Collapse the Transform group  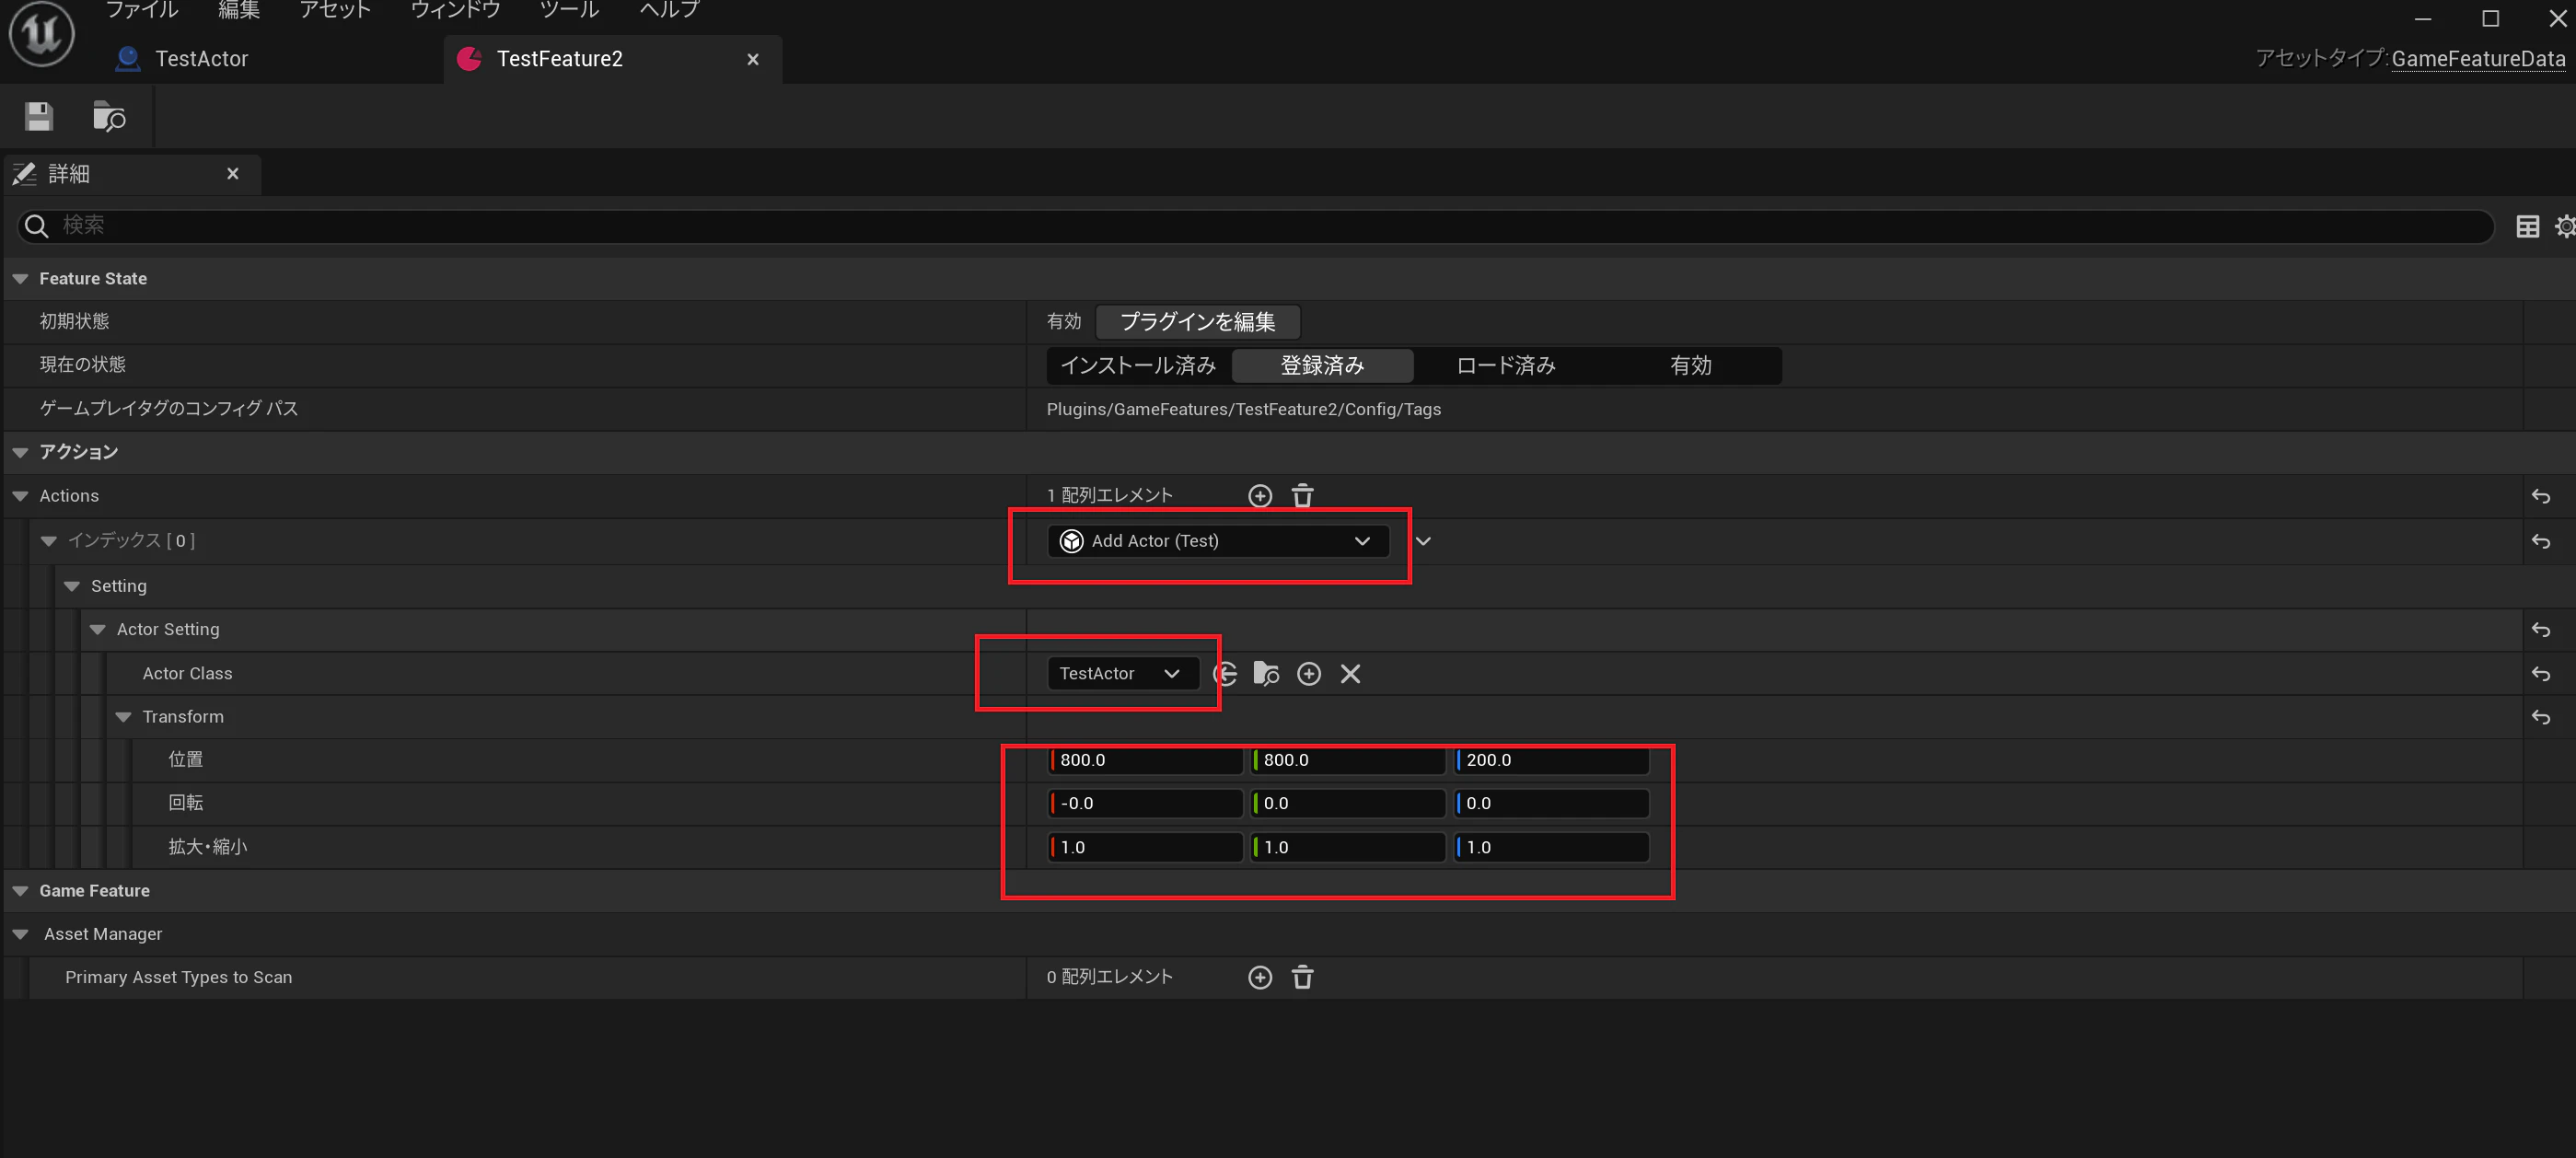[x=124, y=717]
